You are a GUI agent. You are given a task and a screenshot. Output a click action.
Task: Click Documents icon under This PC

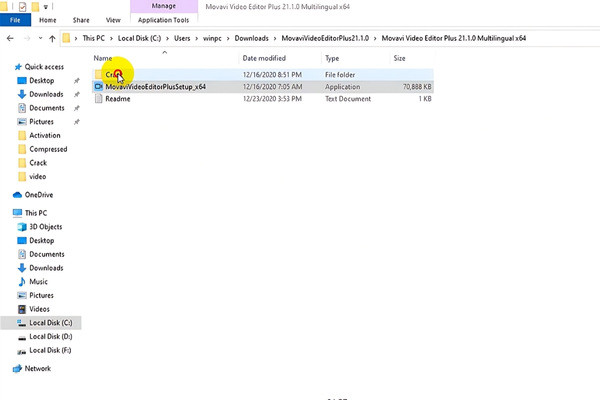pyautogui.click(x=22, y=254)
